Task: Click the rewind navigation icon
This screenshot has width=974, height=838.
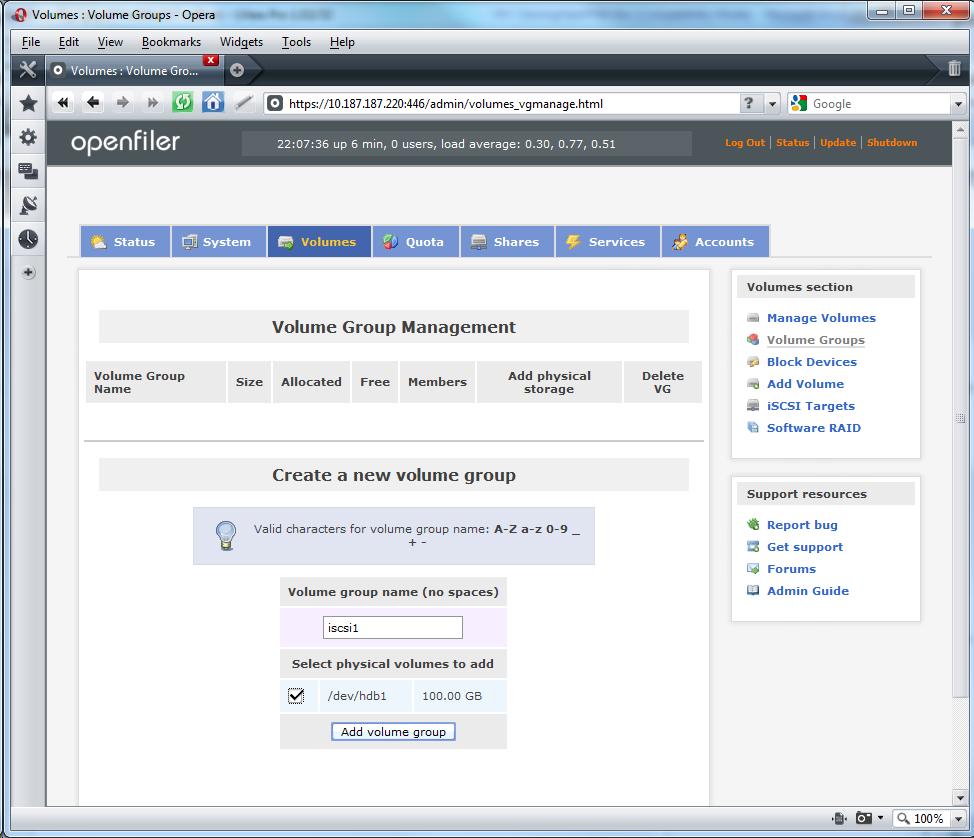Action: 63,103
